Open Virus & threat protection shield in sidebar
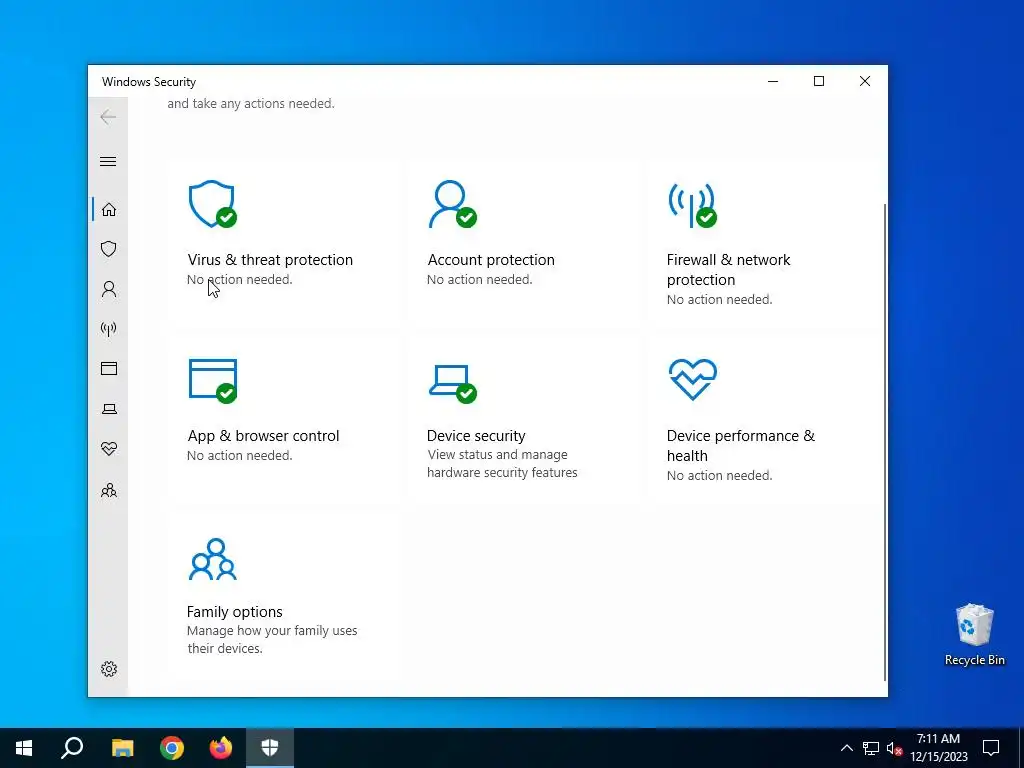The width and height of the screenshot is (1024, 768). (x=109, y=249)
